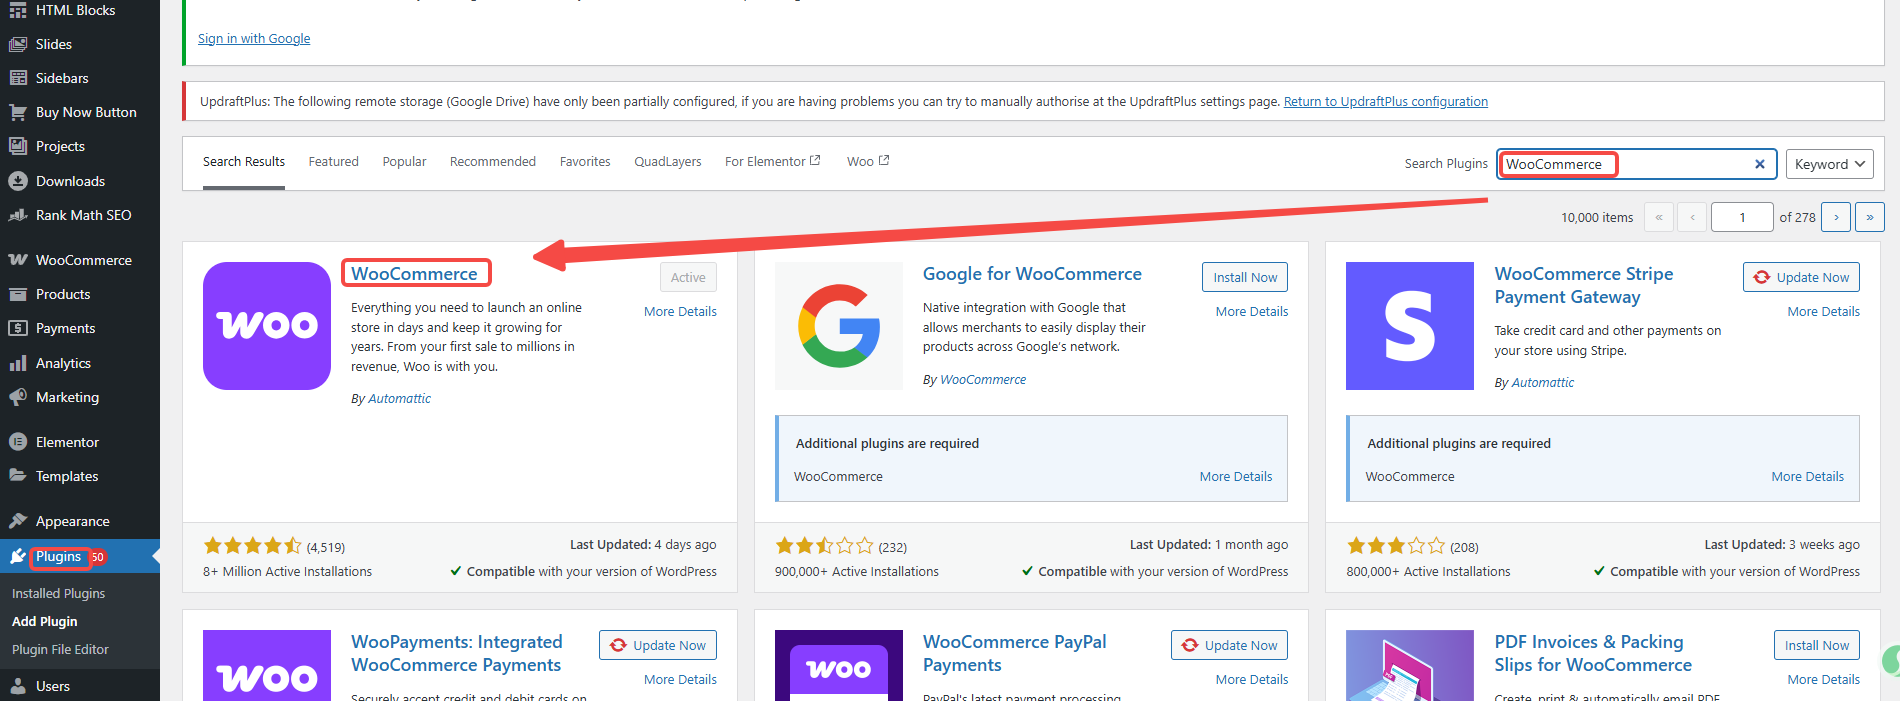Click the WooCommerce Stripe Payment Gateway title
The height and width of the screenshot is (701, 1900).
(1584, 285)
